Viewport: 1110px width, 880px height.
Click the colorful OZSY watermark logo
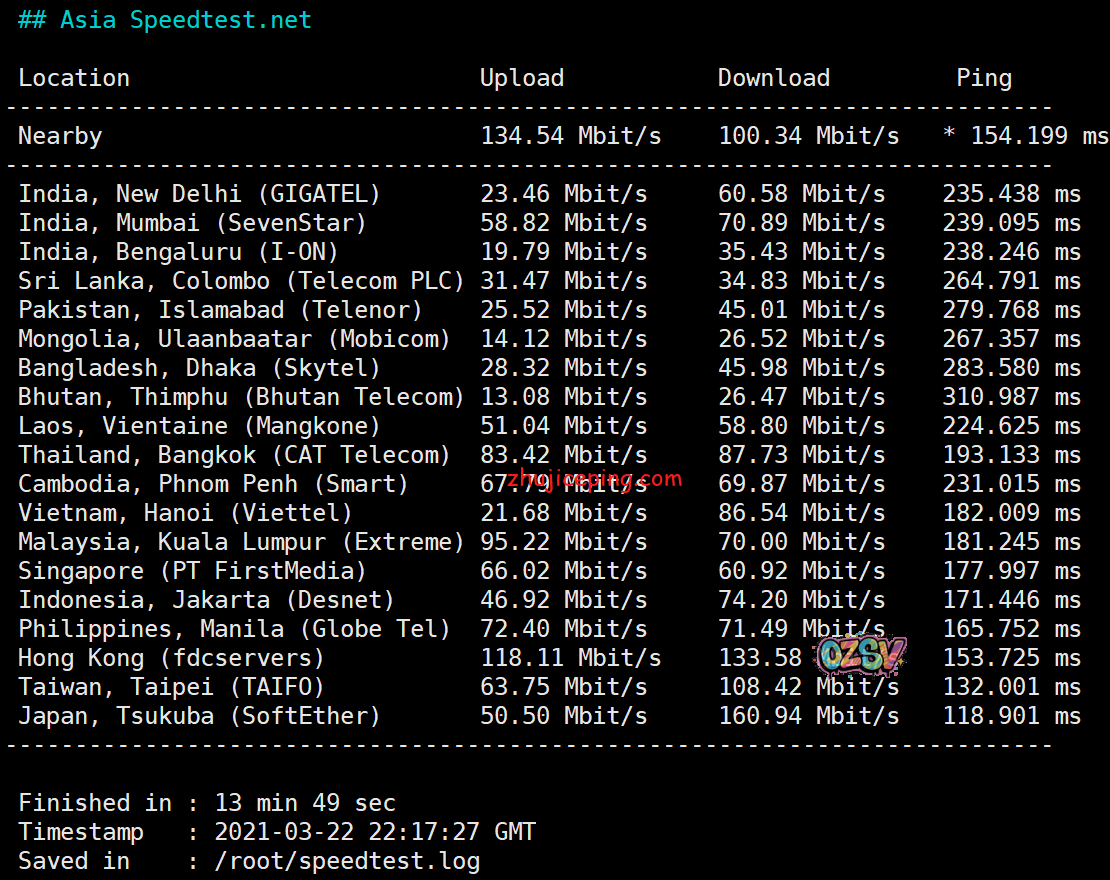pos(861,656)
